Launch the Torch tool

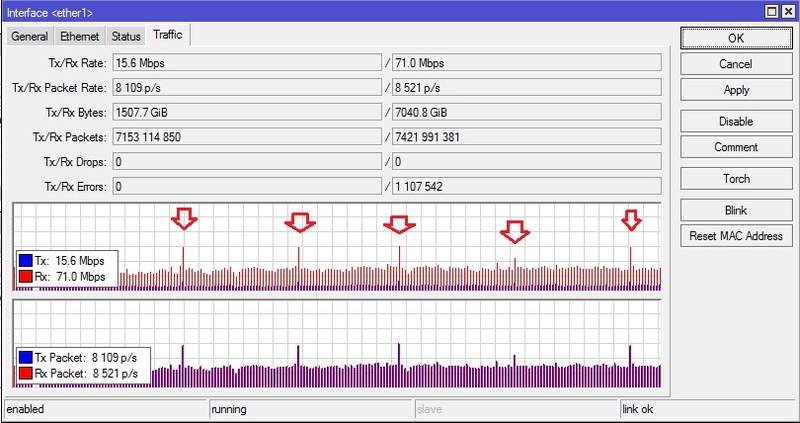click(736, 179)
